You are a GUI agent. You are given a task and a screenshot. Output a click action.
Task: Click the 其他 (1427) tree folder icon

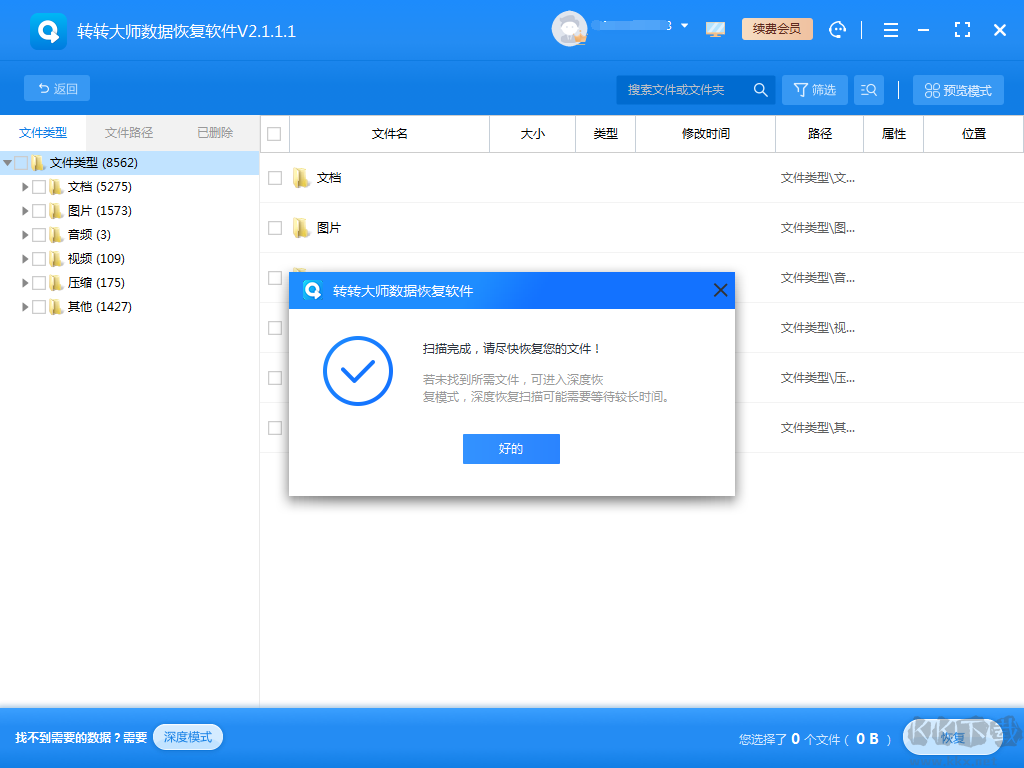click(x=56, y=306)
